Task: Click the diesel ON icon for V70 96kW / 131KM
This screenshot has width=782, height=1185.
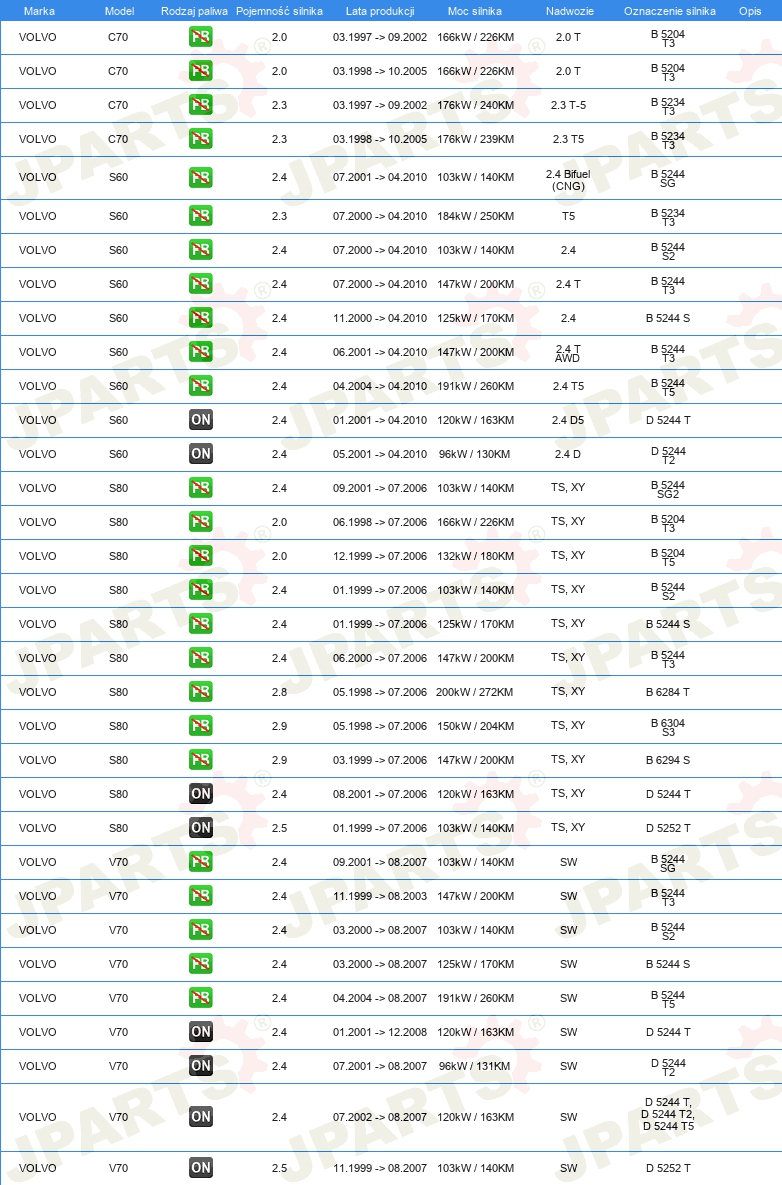Action: [200, 1066]
